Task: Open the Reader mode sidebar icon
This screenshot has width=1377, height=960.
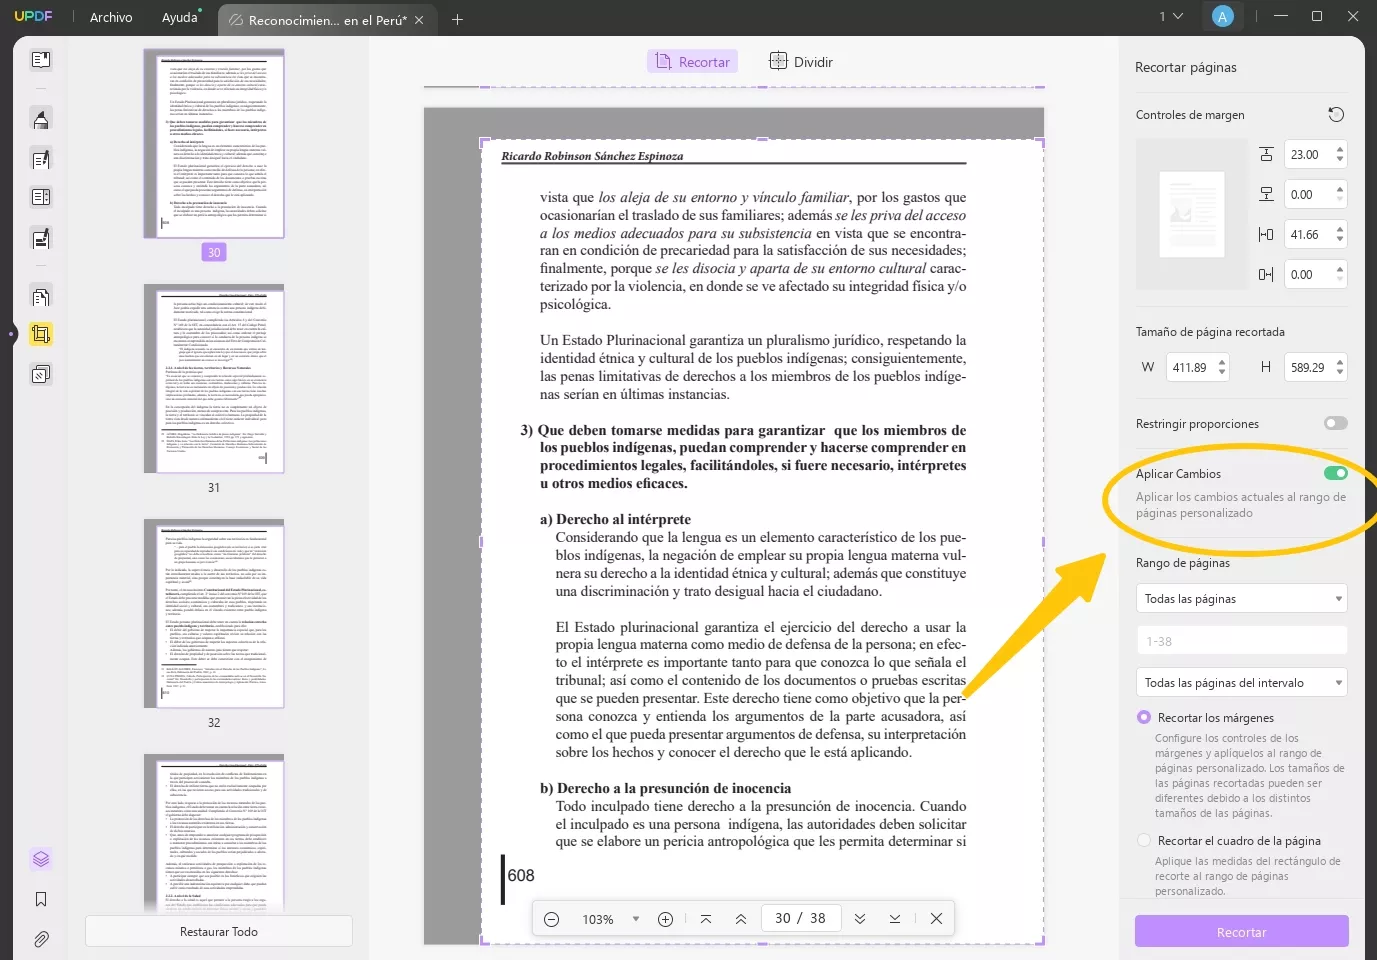Action: pos(41,60)
